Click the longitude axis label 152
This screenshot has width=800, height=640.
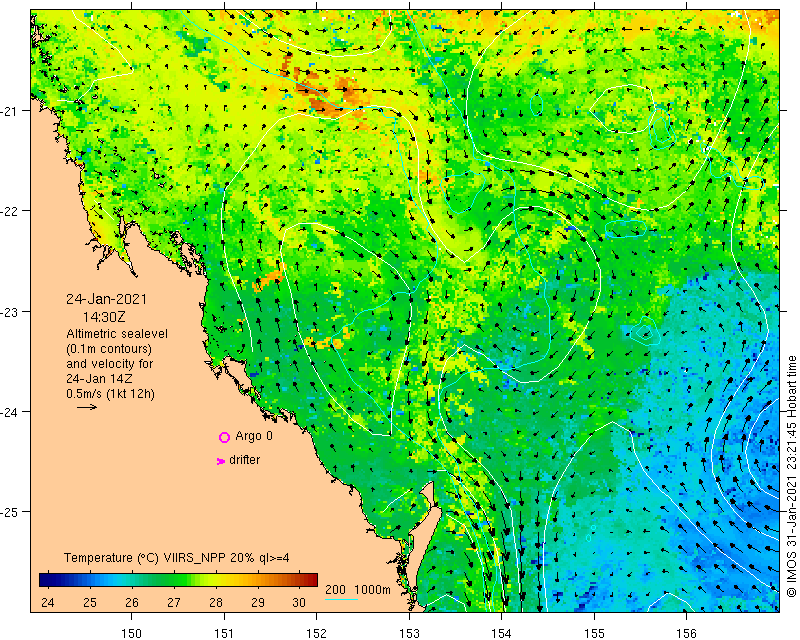click(x=316, y=633)
